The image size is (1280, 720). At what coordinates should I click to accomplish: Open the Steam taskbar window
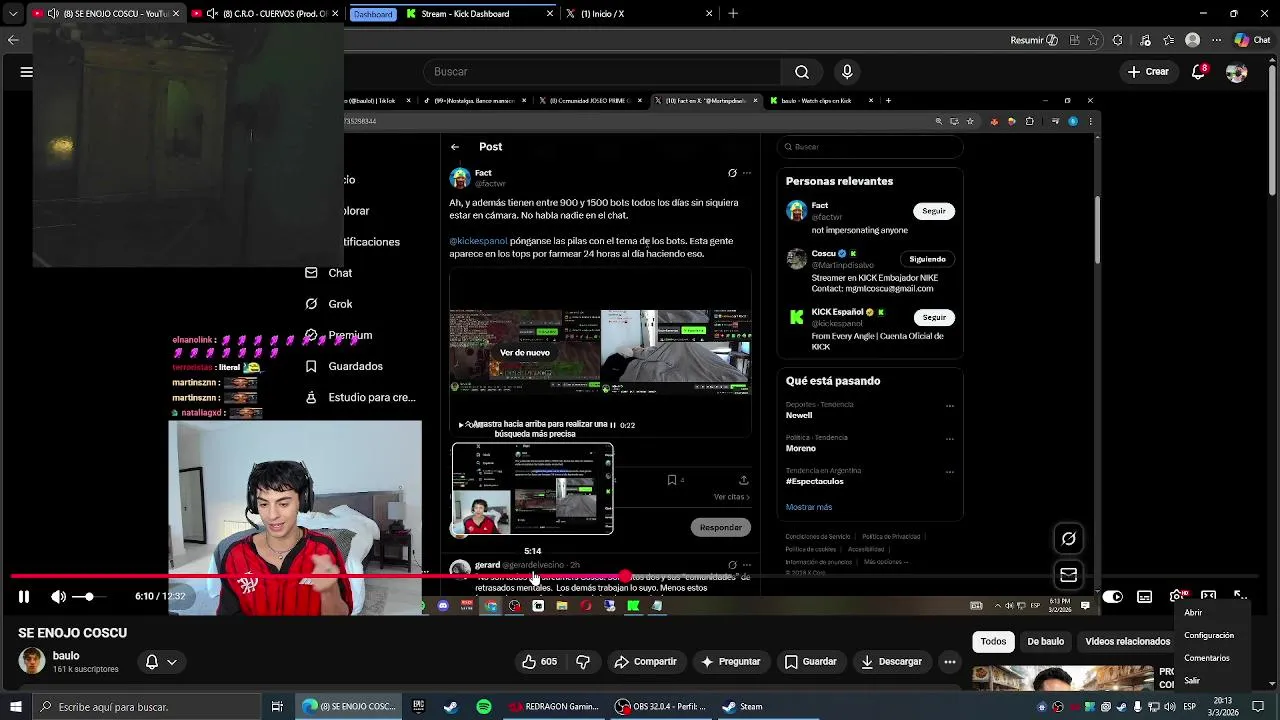pyautogui.click(x=743, y=707)
